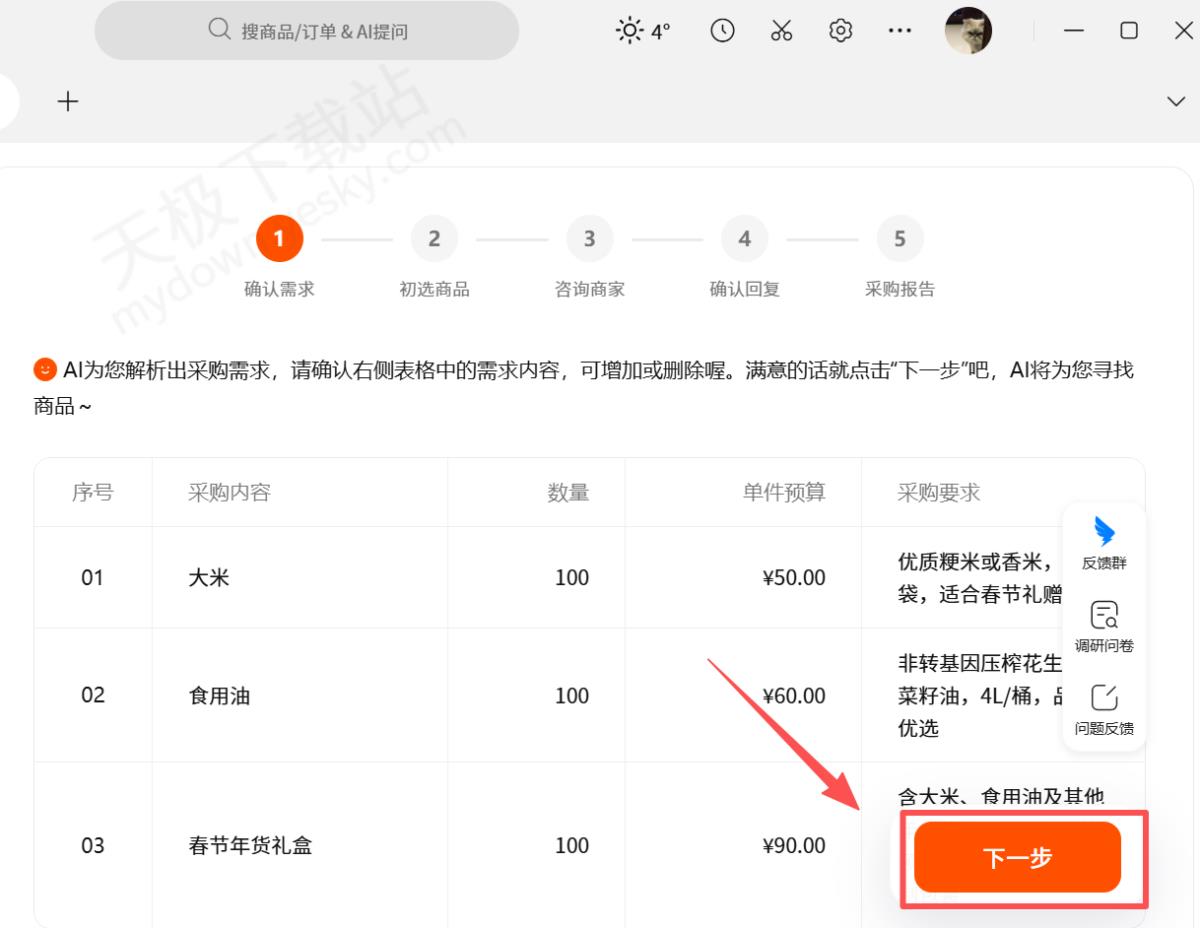Open the three-dot more menu
Viewport: 1200px width, 928px height.
pos(899,31)
